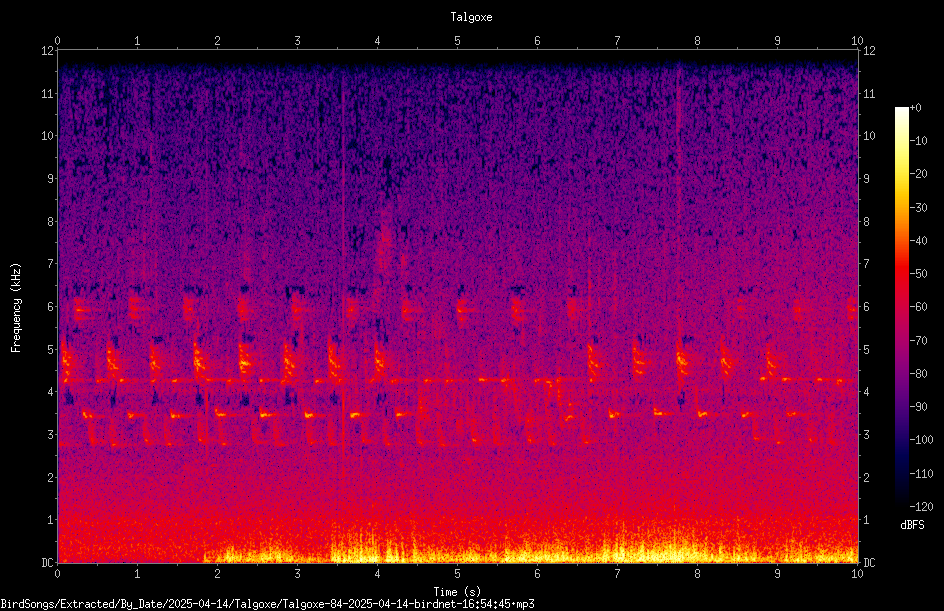Click the 12 kHz label on the left axis
944x611 pixels.
point(48,51)
